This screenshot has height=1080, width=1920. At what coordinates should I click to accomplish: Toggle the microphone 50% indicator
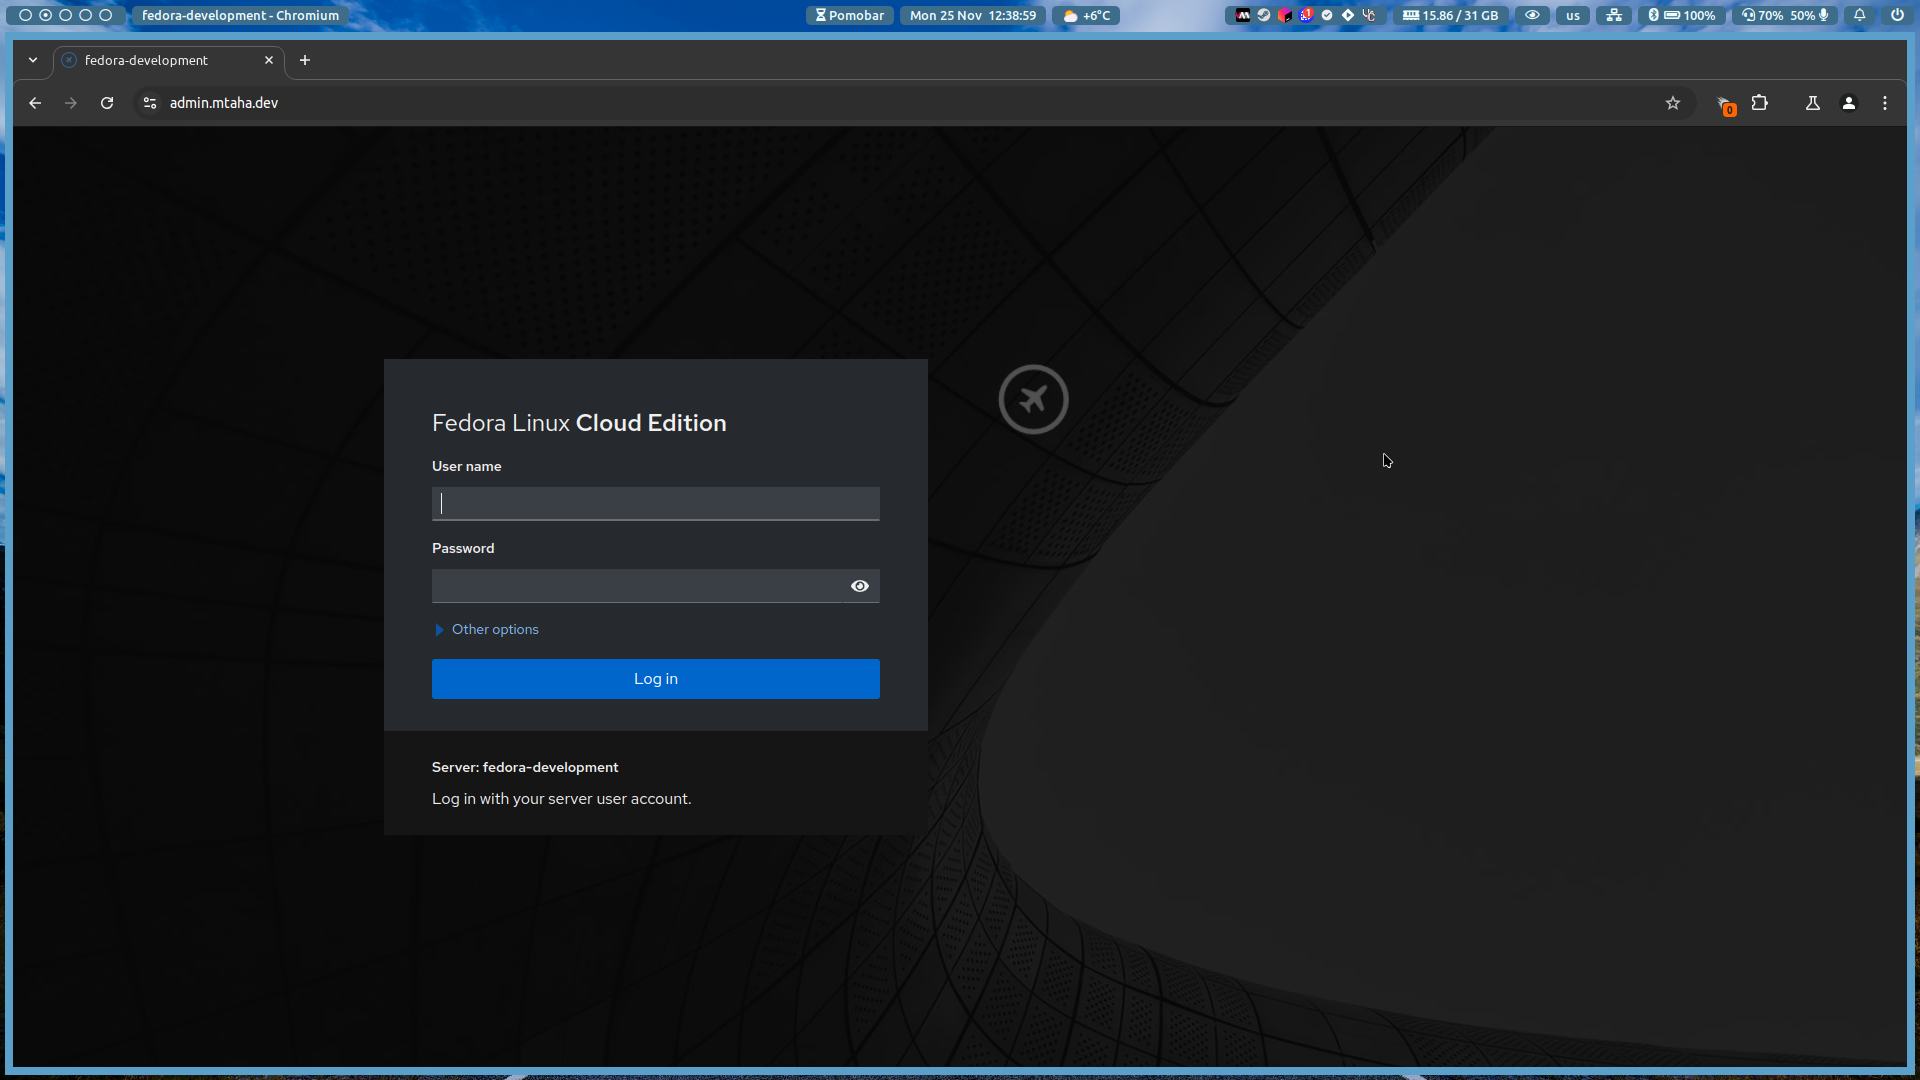coord(1809,15)
